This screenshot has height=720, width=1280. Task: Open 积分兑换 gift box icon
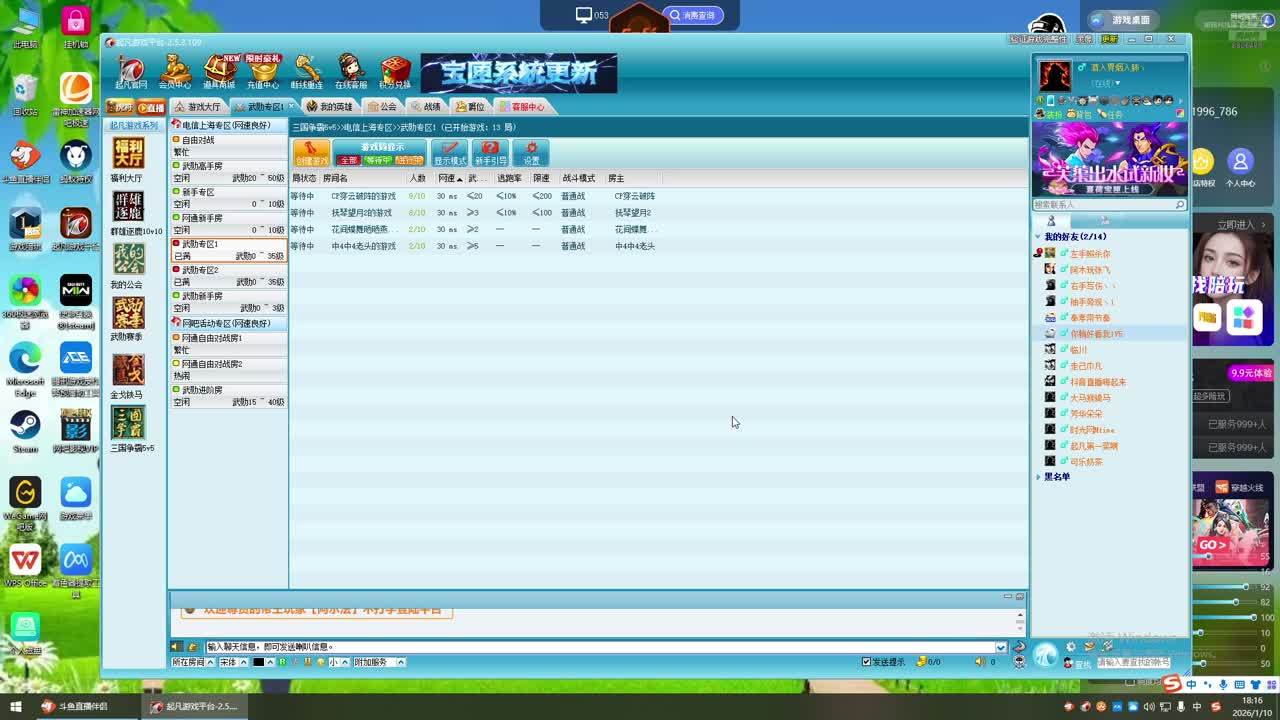395,71
